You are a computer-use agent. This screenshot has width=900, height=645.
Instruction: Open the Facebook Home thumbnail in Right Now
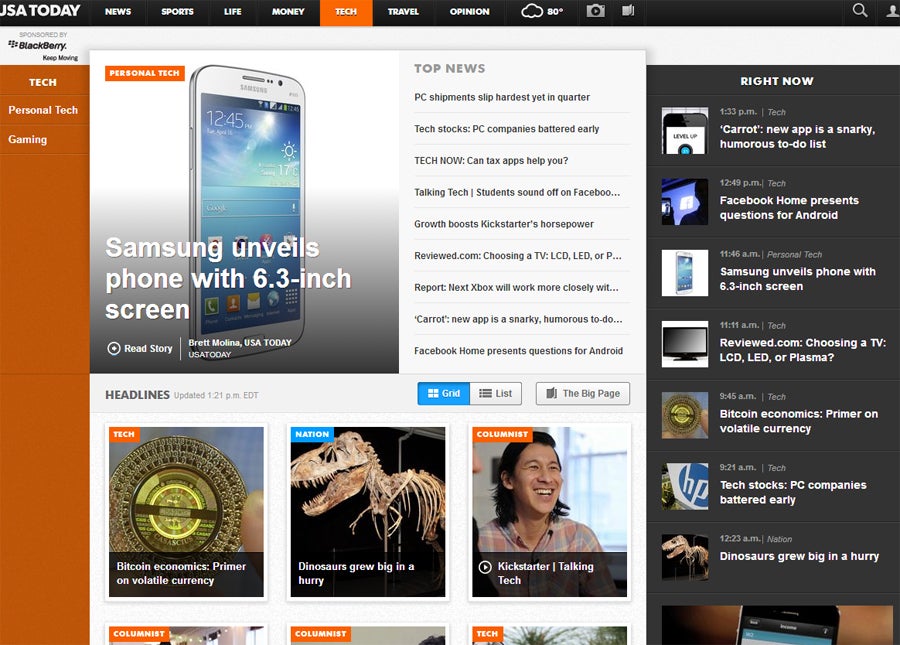pos(684,202)
